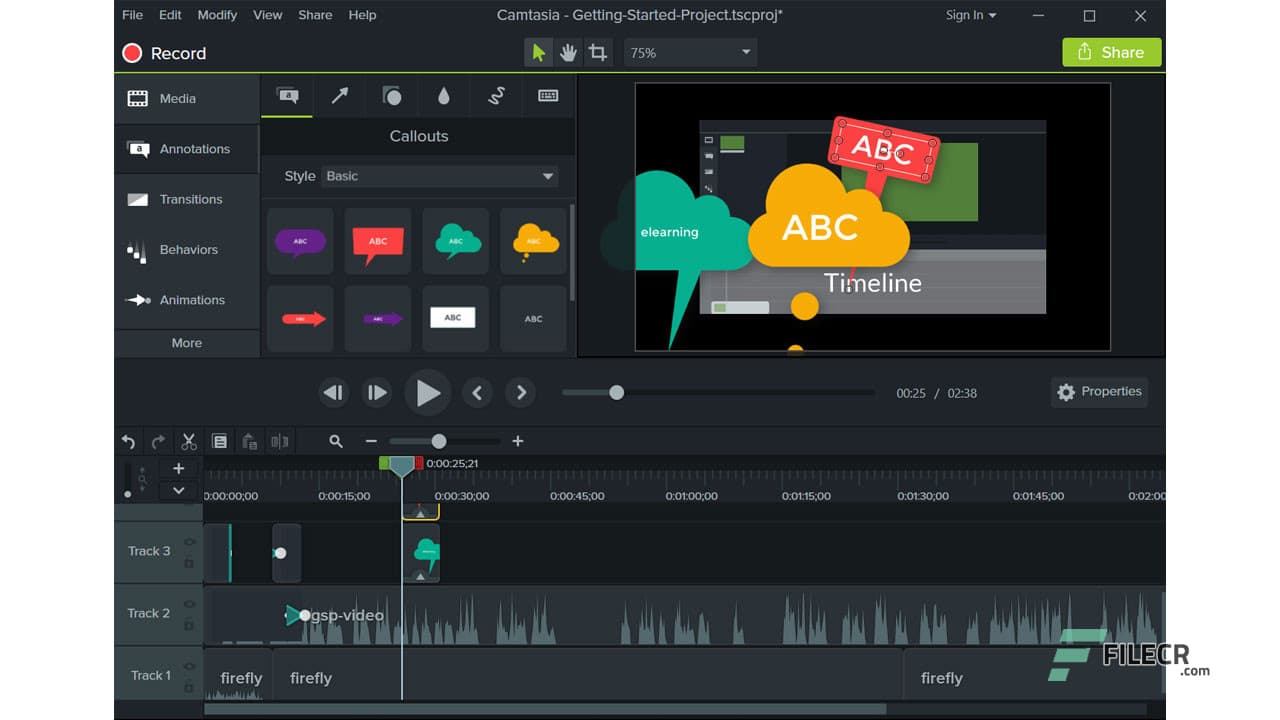Lock Track 1
This screenshot has height=720, width=1280.
point(190,687)
